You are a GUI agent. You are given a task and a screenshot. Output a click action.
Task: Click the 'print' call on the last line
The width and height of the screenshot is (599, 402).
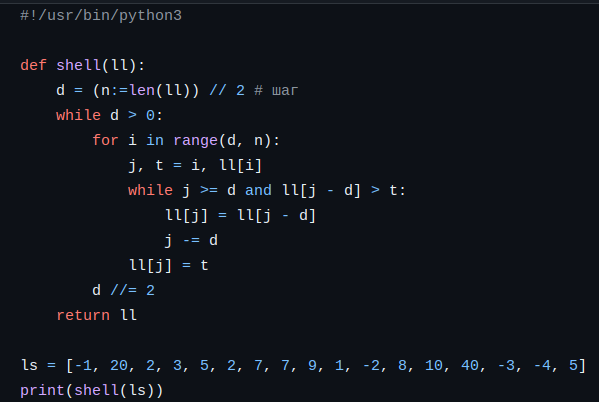click(x=43, y=391)
